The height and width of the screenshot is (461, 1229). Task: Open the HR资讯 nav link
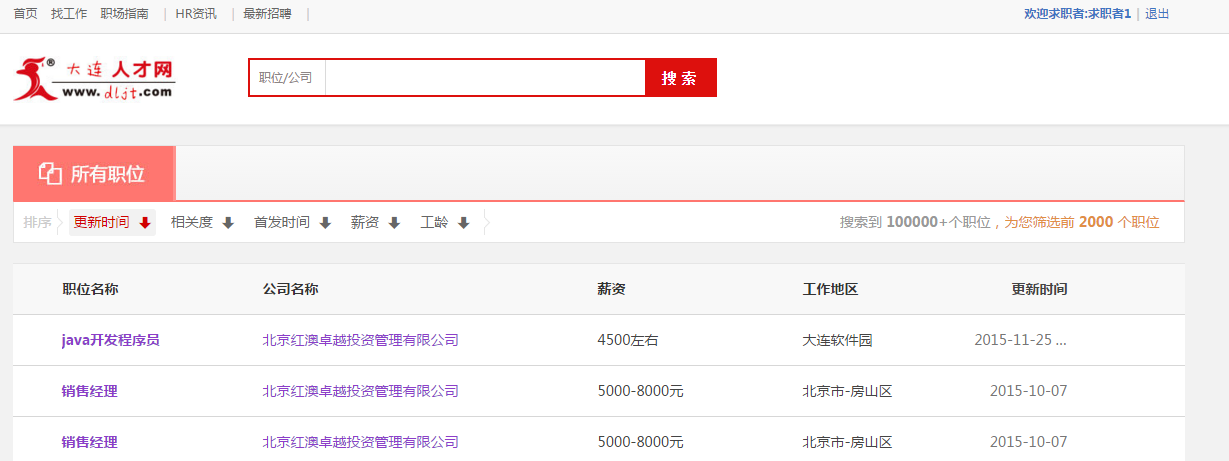click(196, 14)
